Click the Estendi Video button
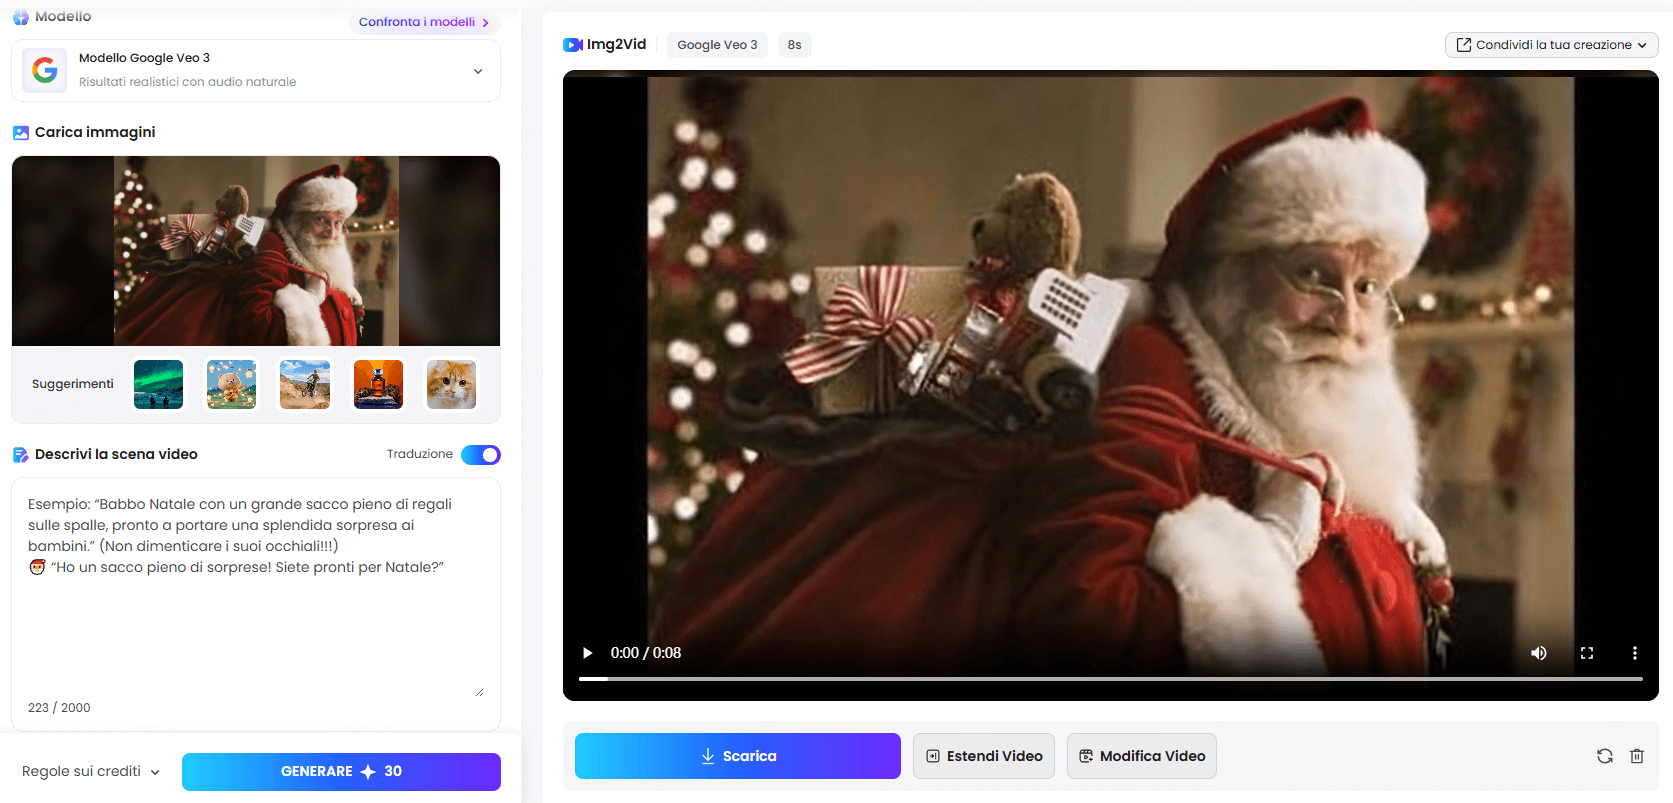 984,756
